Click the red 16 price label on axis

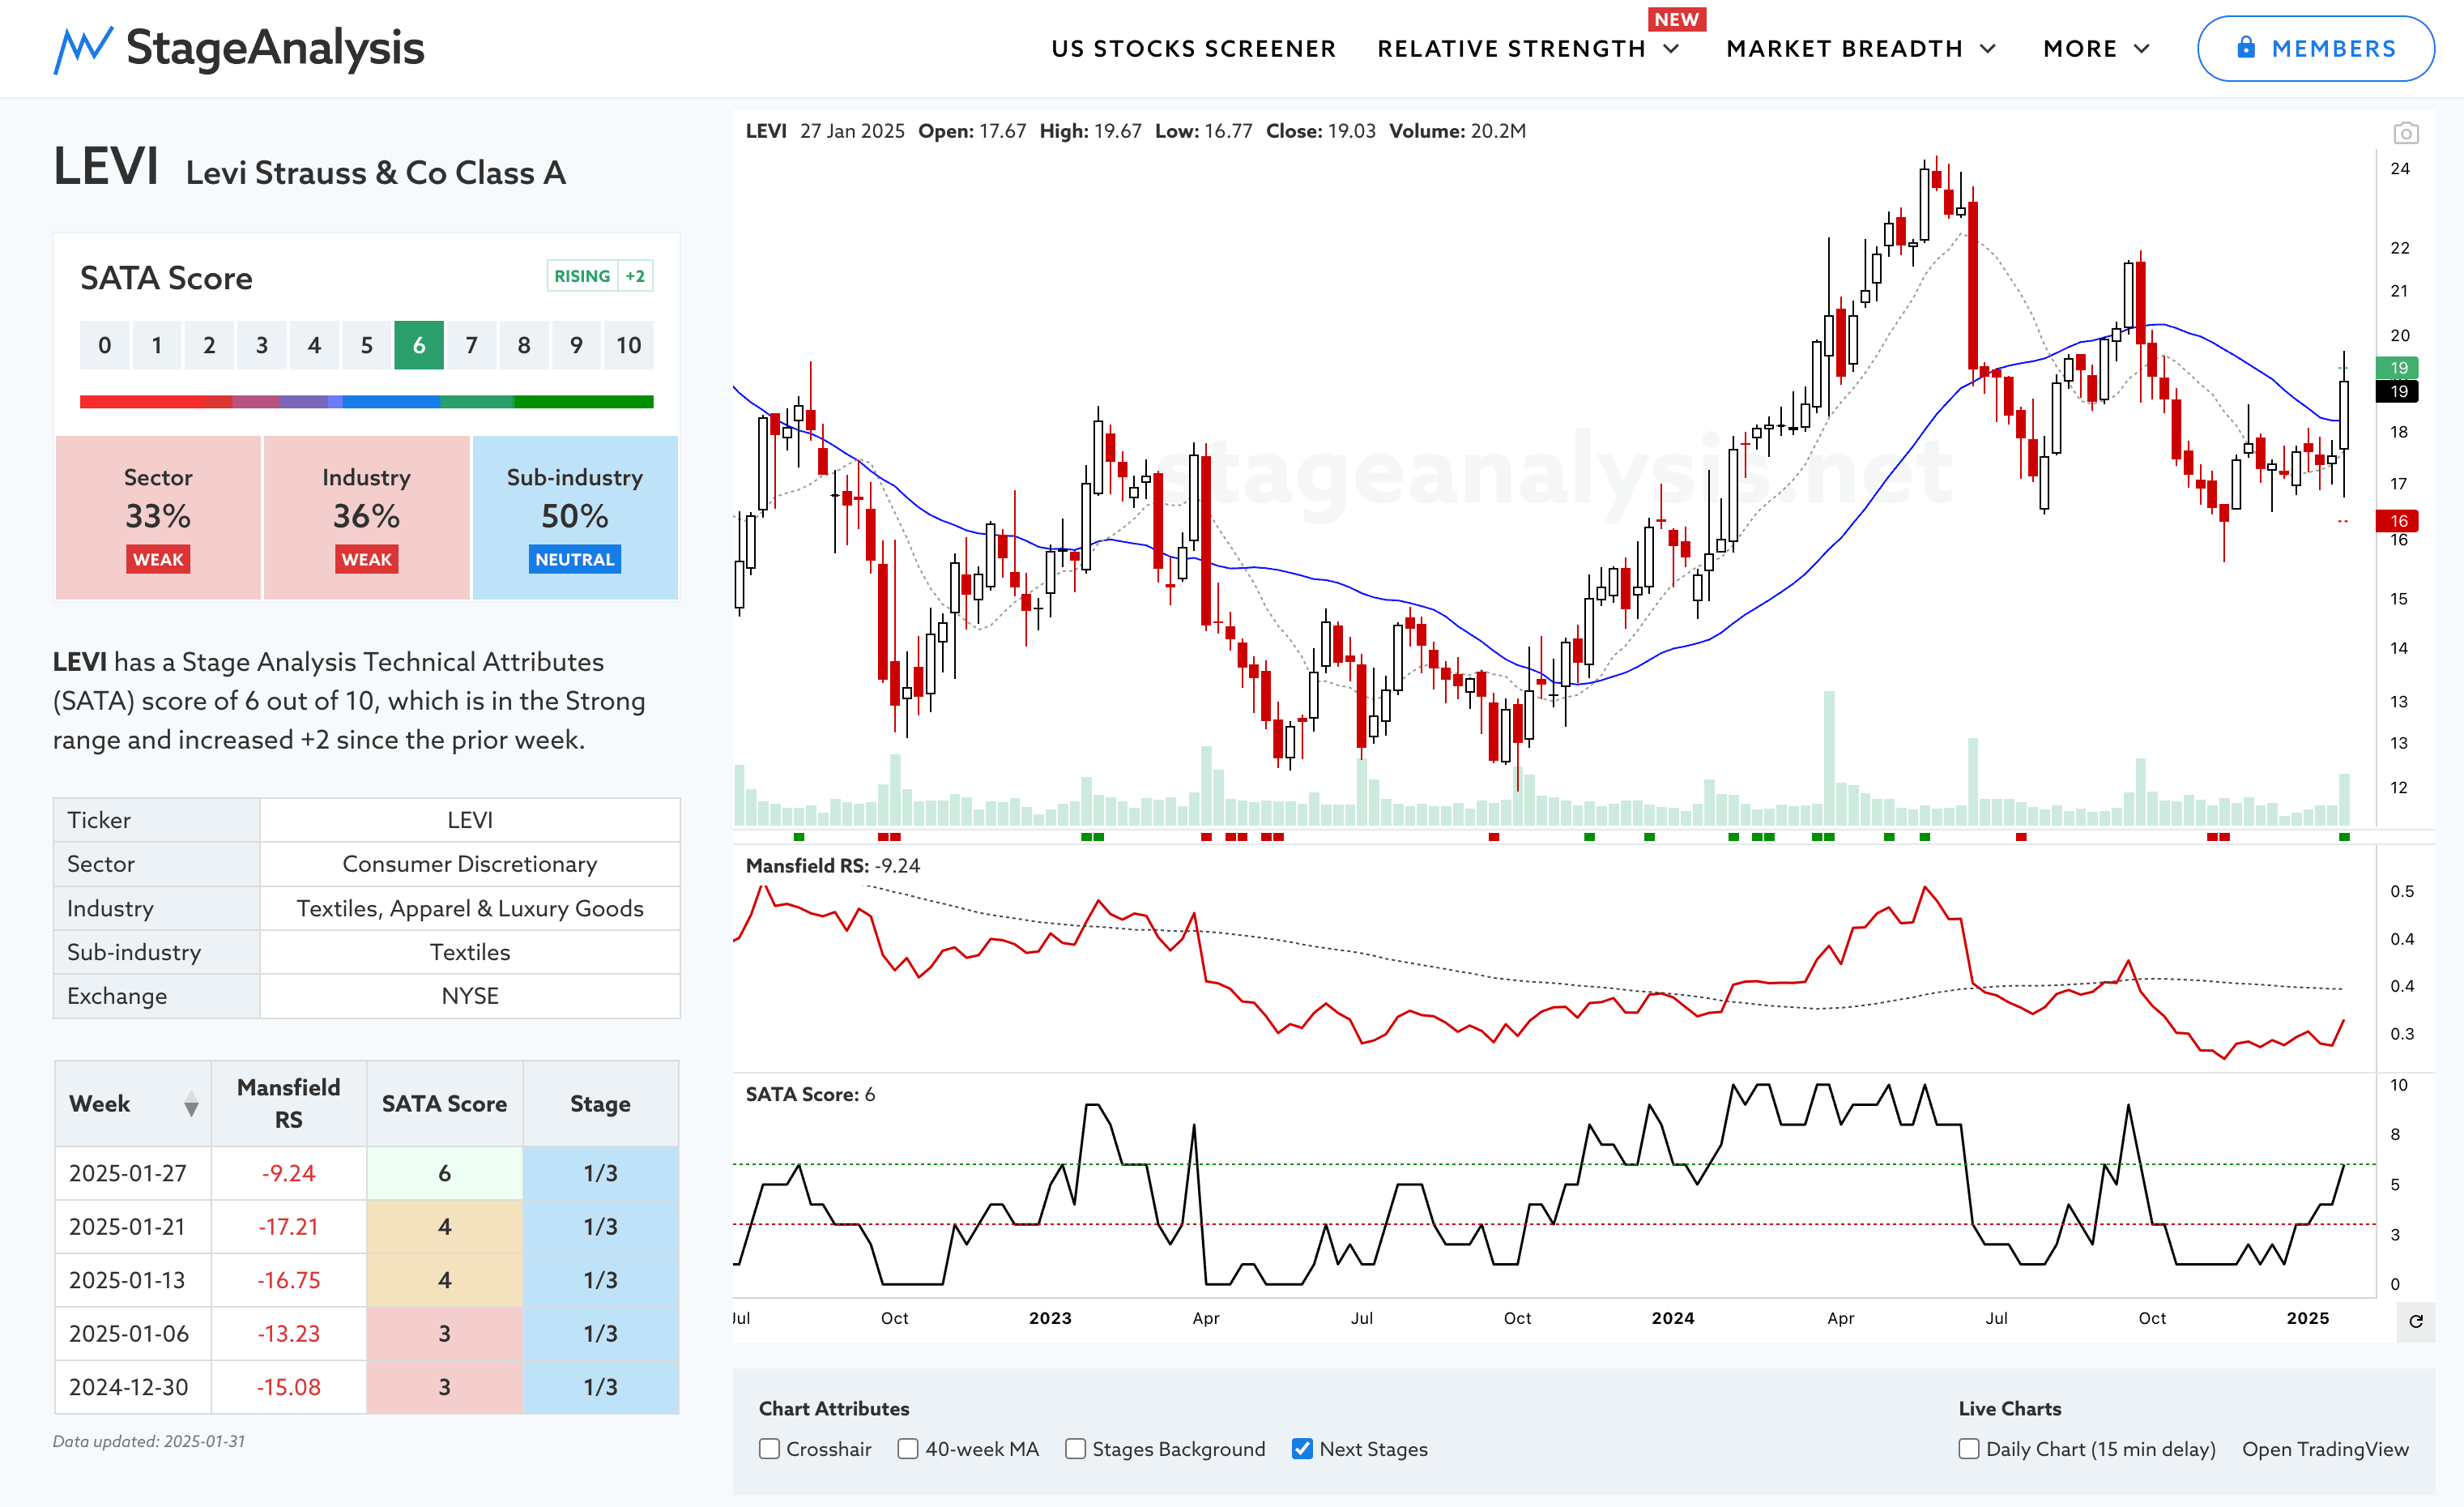[x=2397, y=521]
